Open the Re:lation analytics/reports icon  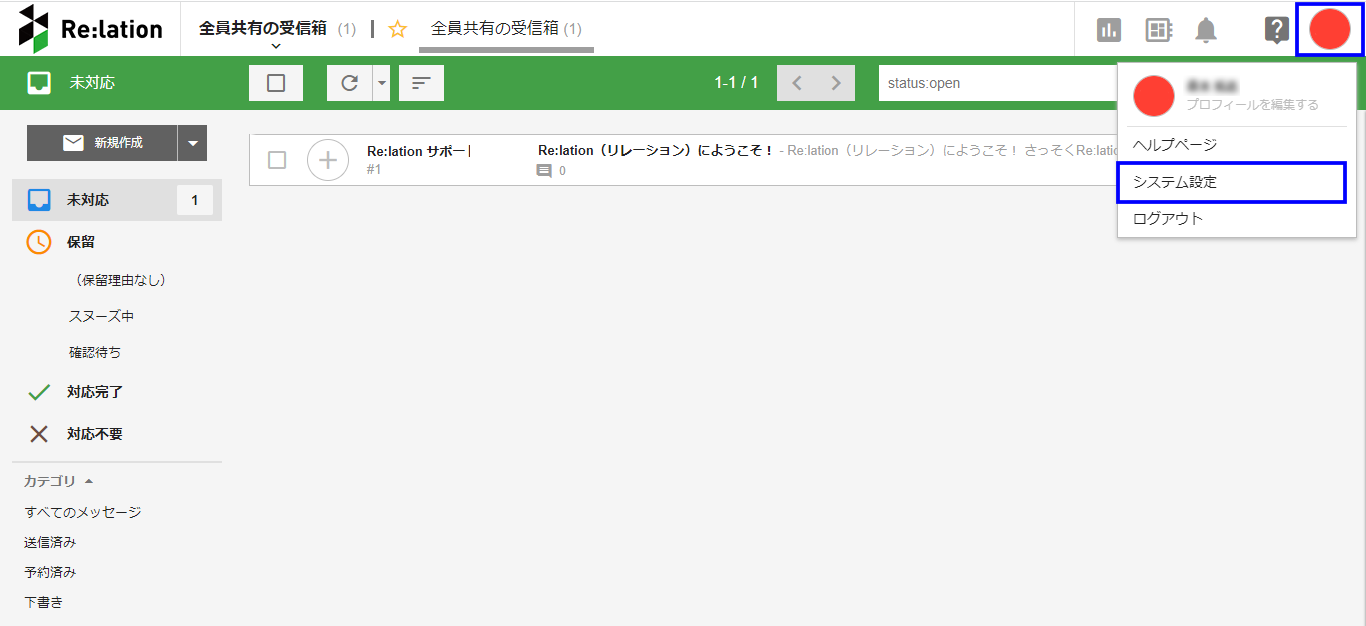click(1108, 29)
